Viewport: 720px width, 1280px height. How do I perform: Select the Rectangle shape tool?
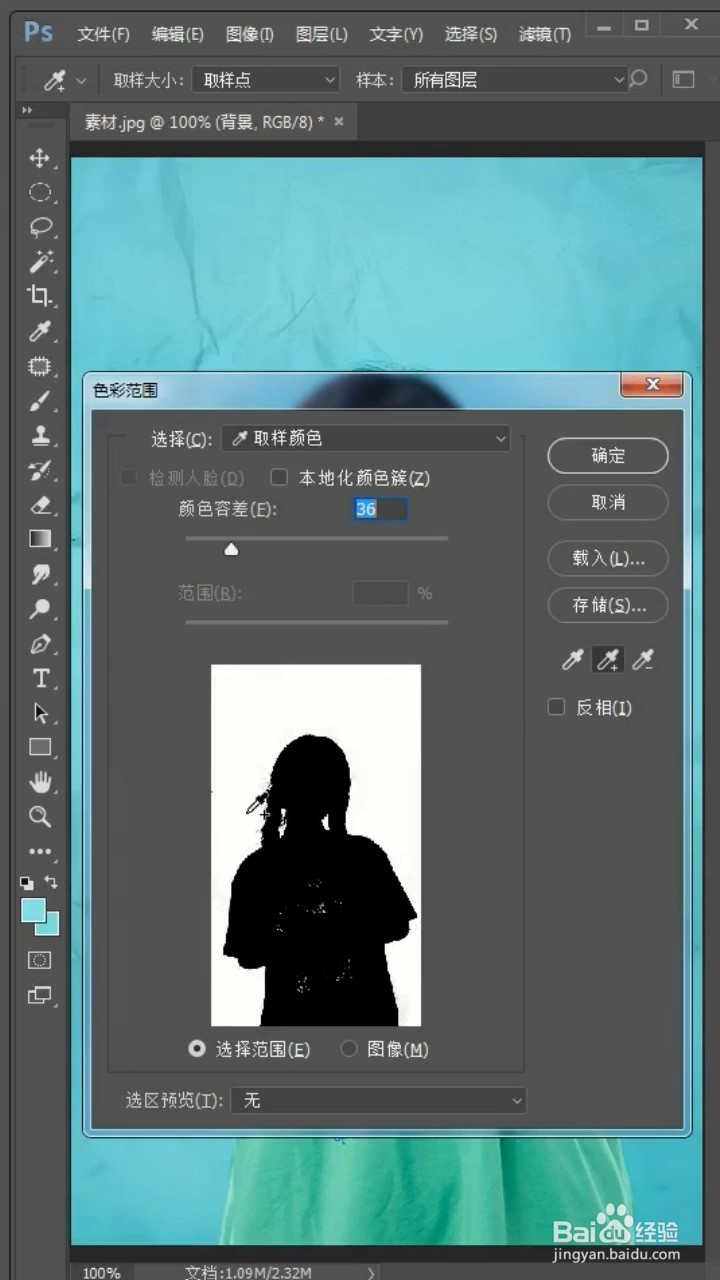pos(40,747)
